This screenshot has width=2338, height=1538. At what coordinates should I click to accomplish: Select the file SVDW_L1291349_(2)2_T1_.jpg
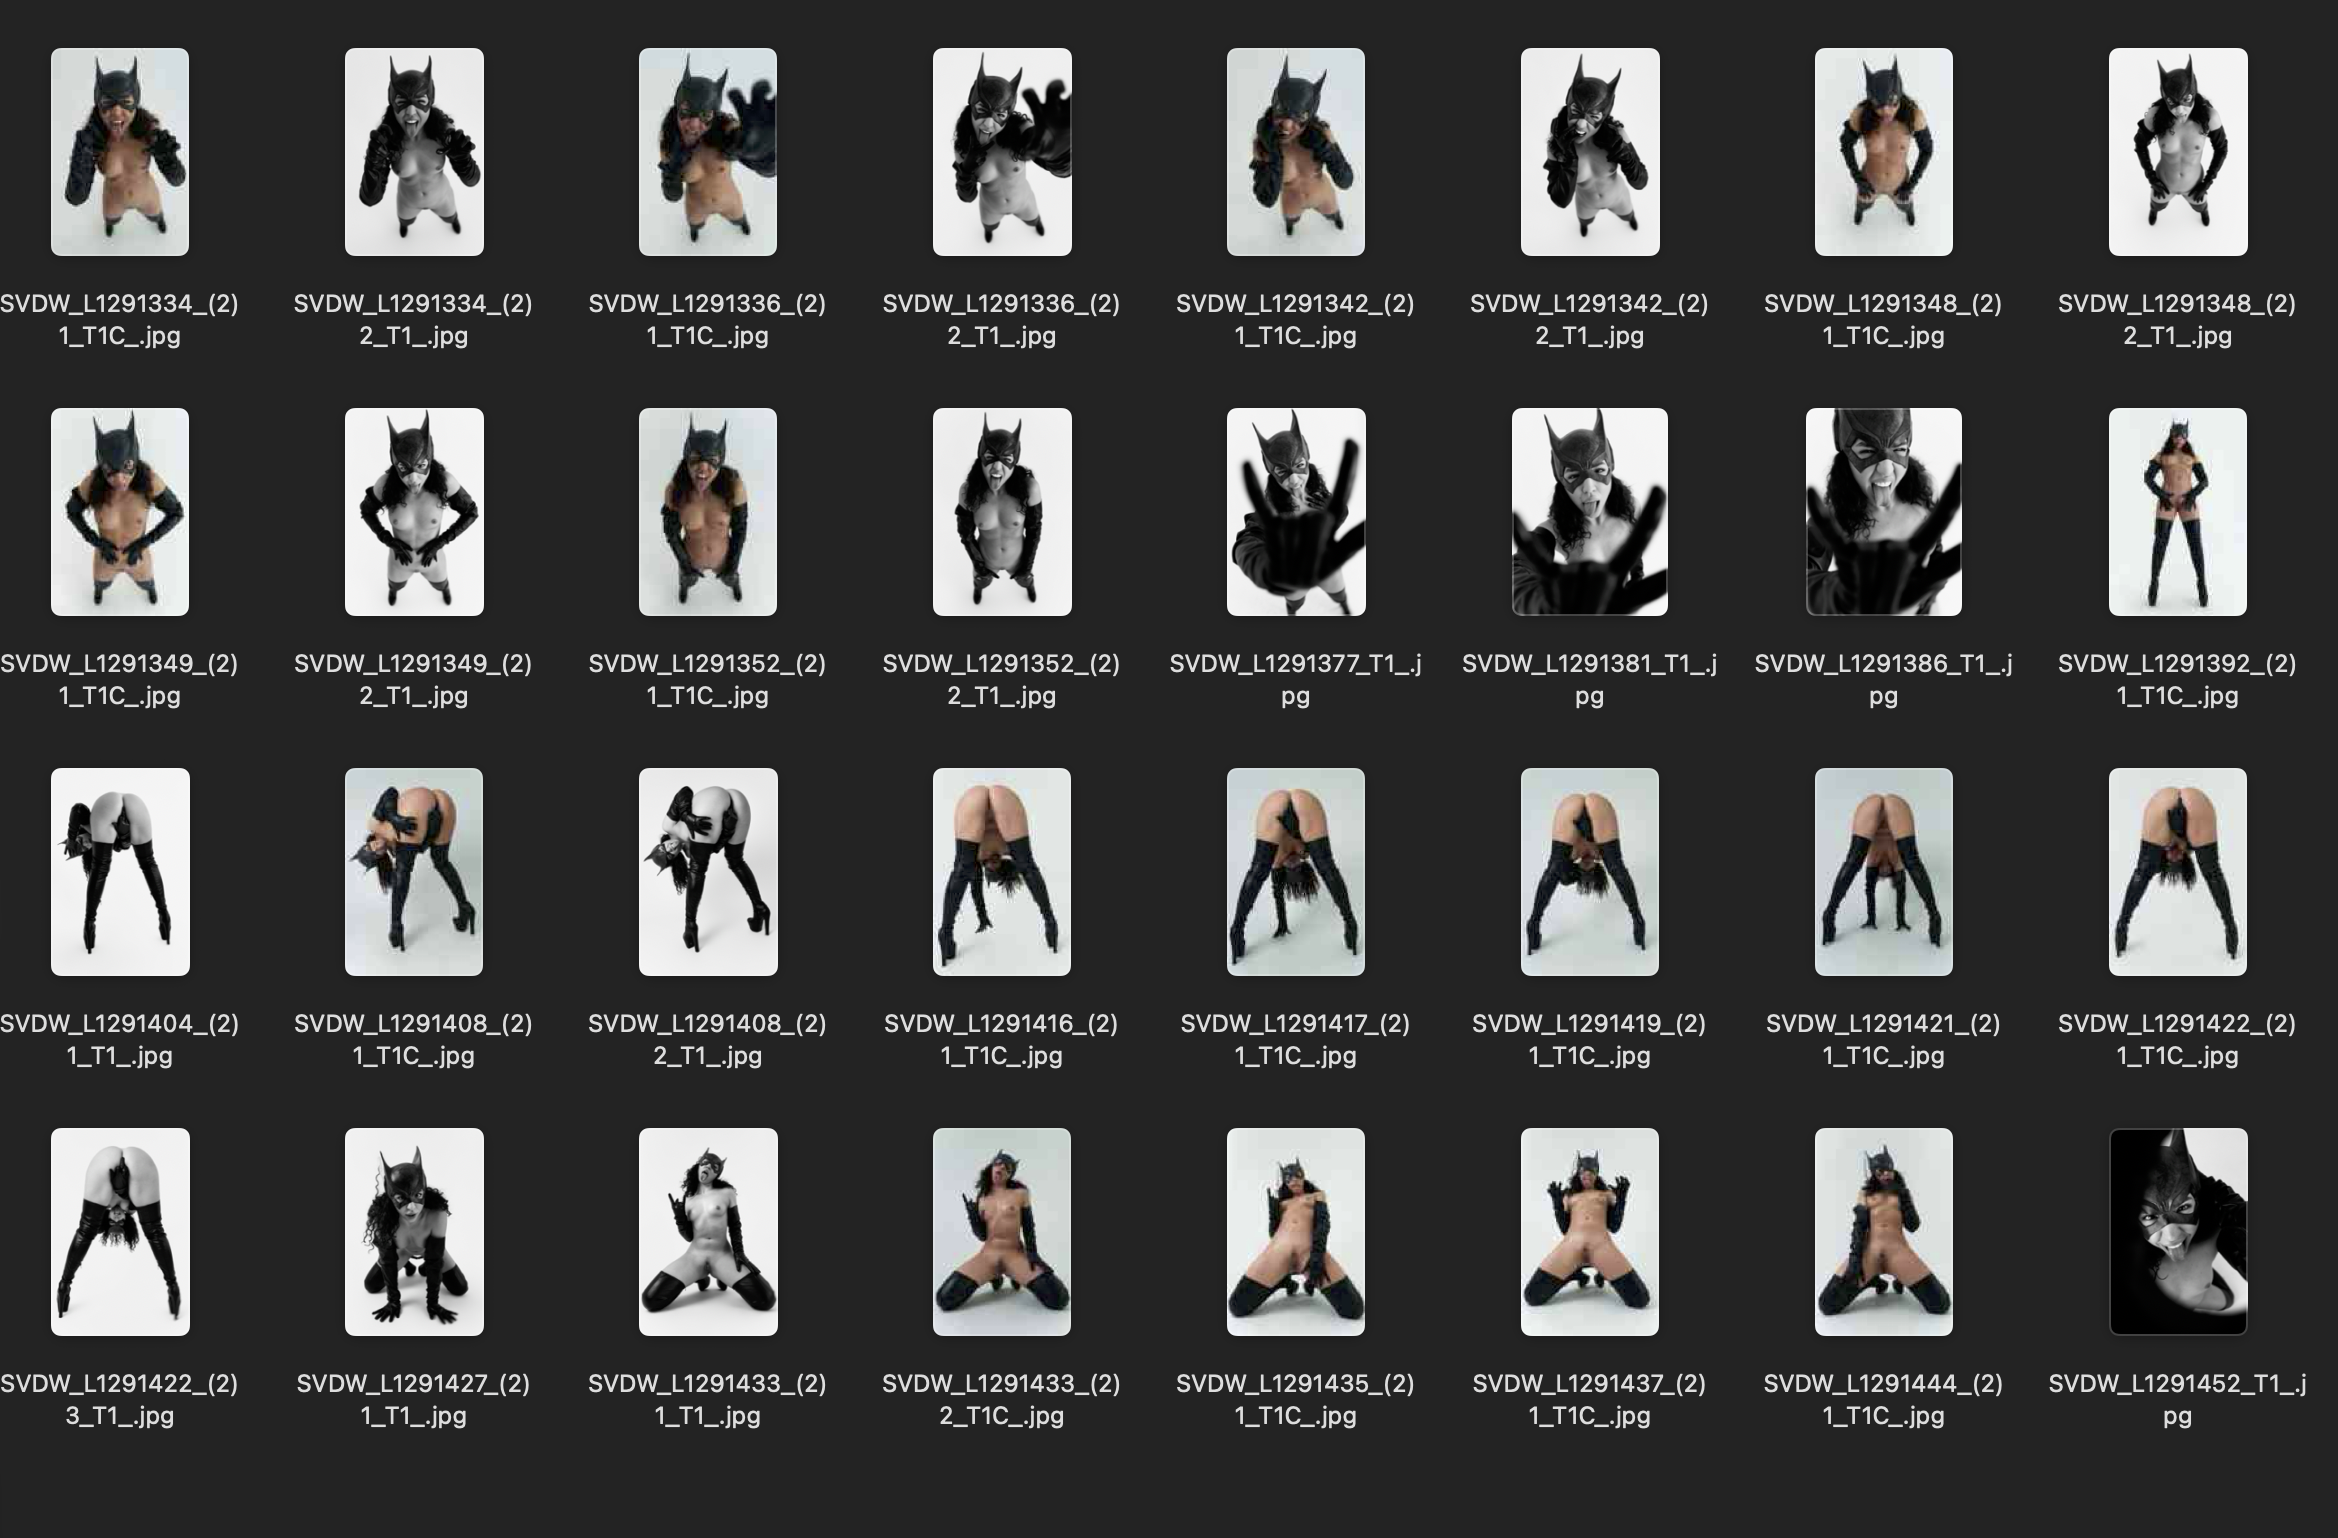(414, 512)
